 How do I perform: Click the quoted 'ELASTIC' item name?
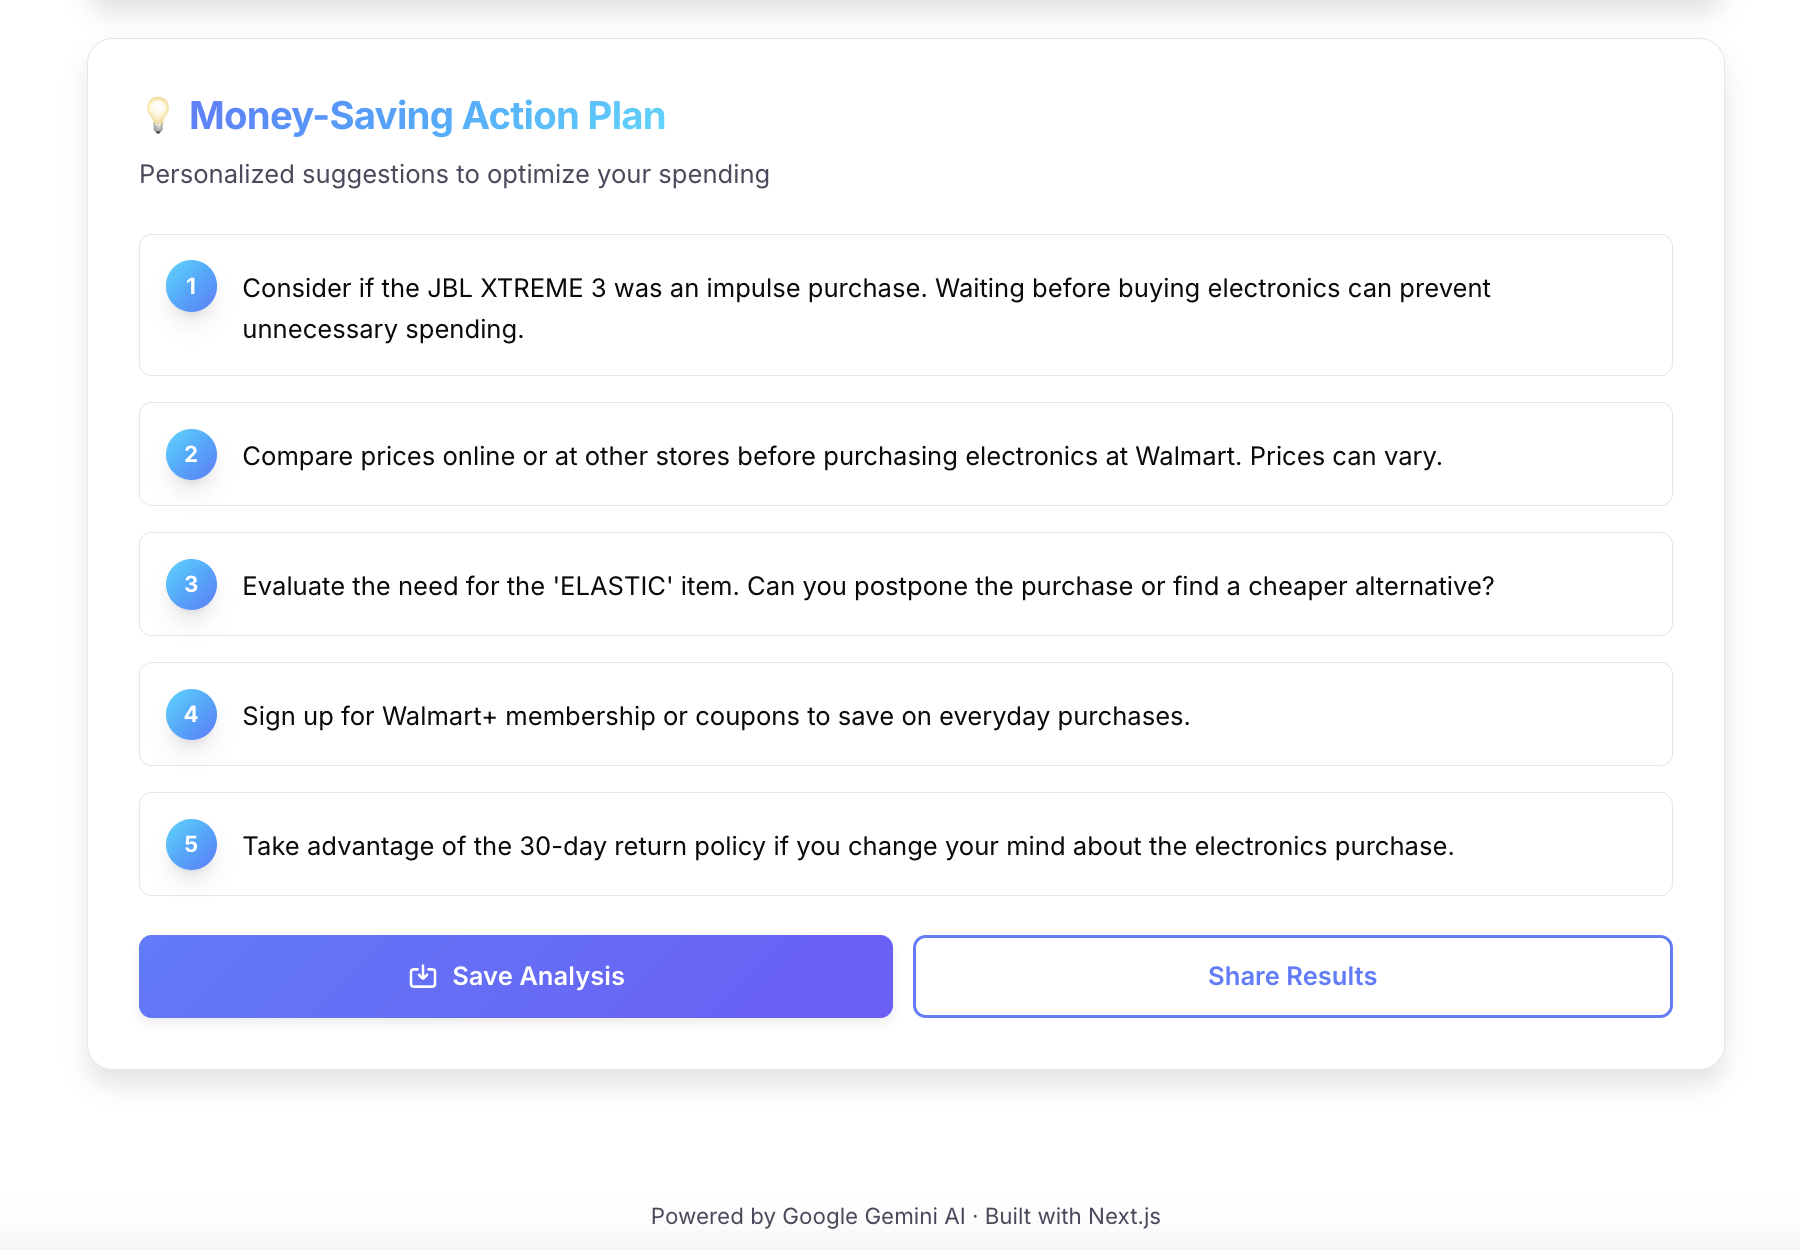[613, 586]
